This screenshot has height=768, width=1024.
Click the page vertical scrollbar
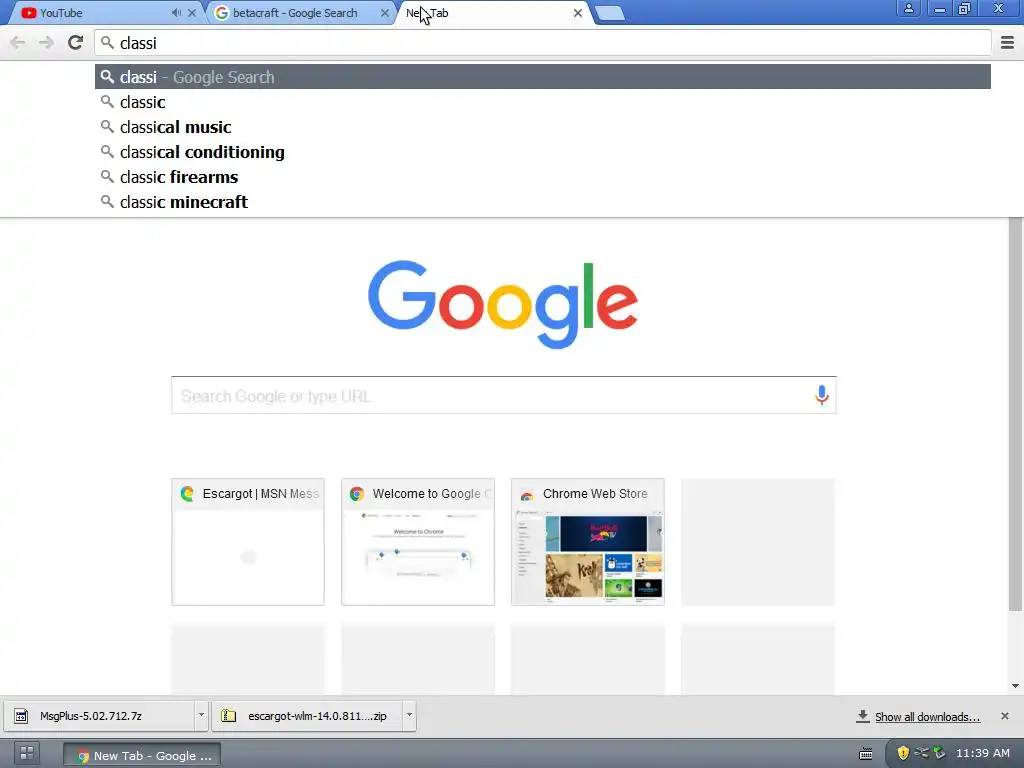[1015, 415]
